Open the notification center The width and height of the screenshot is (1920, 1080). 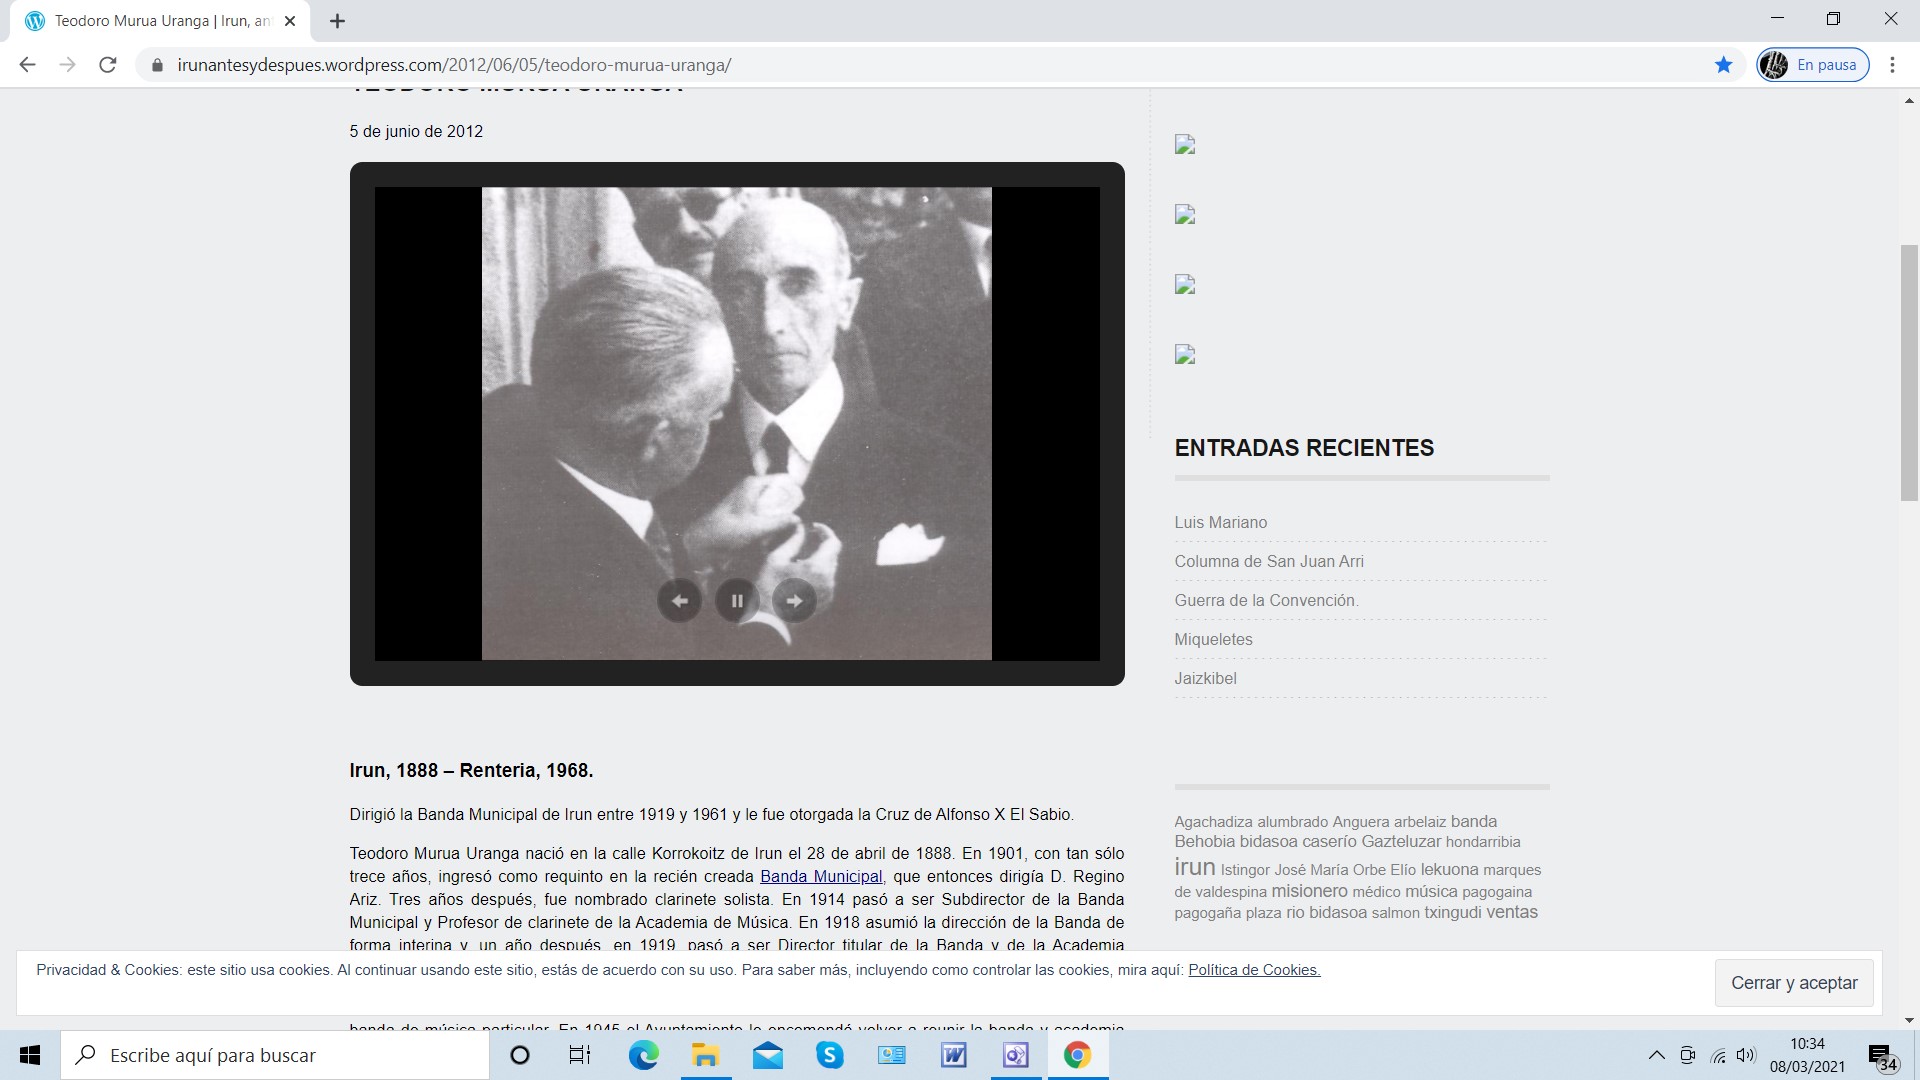click(1883, 1056)
